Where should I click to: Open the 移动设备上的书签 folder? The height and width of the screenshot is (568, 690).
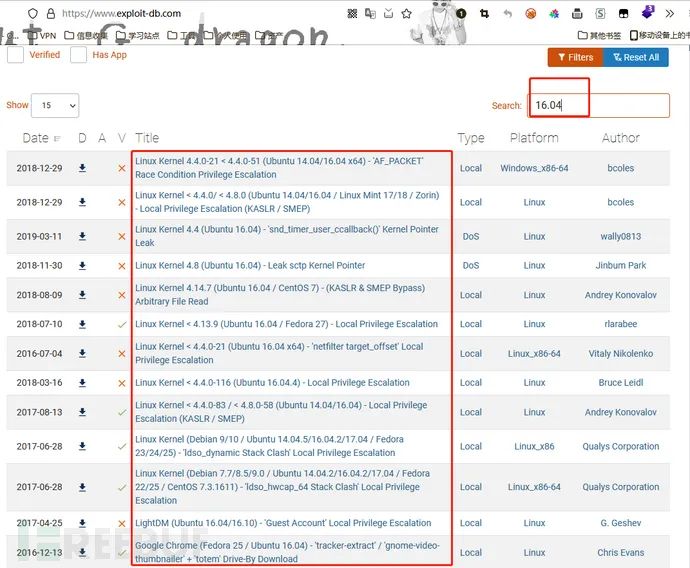point(660,35)
